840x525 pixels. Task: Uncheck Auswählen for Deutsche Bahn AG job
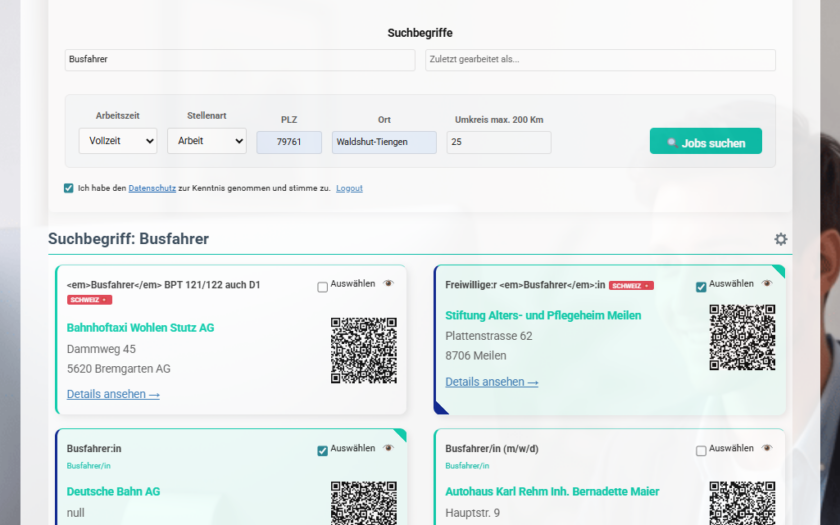click(x=322, y=451)
